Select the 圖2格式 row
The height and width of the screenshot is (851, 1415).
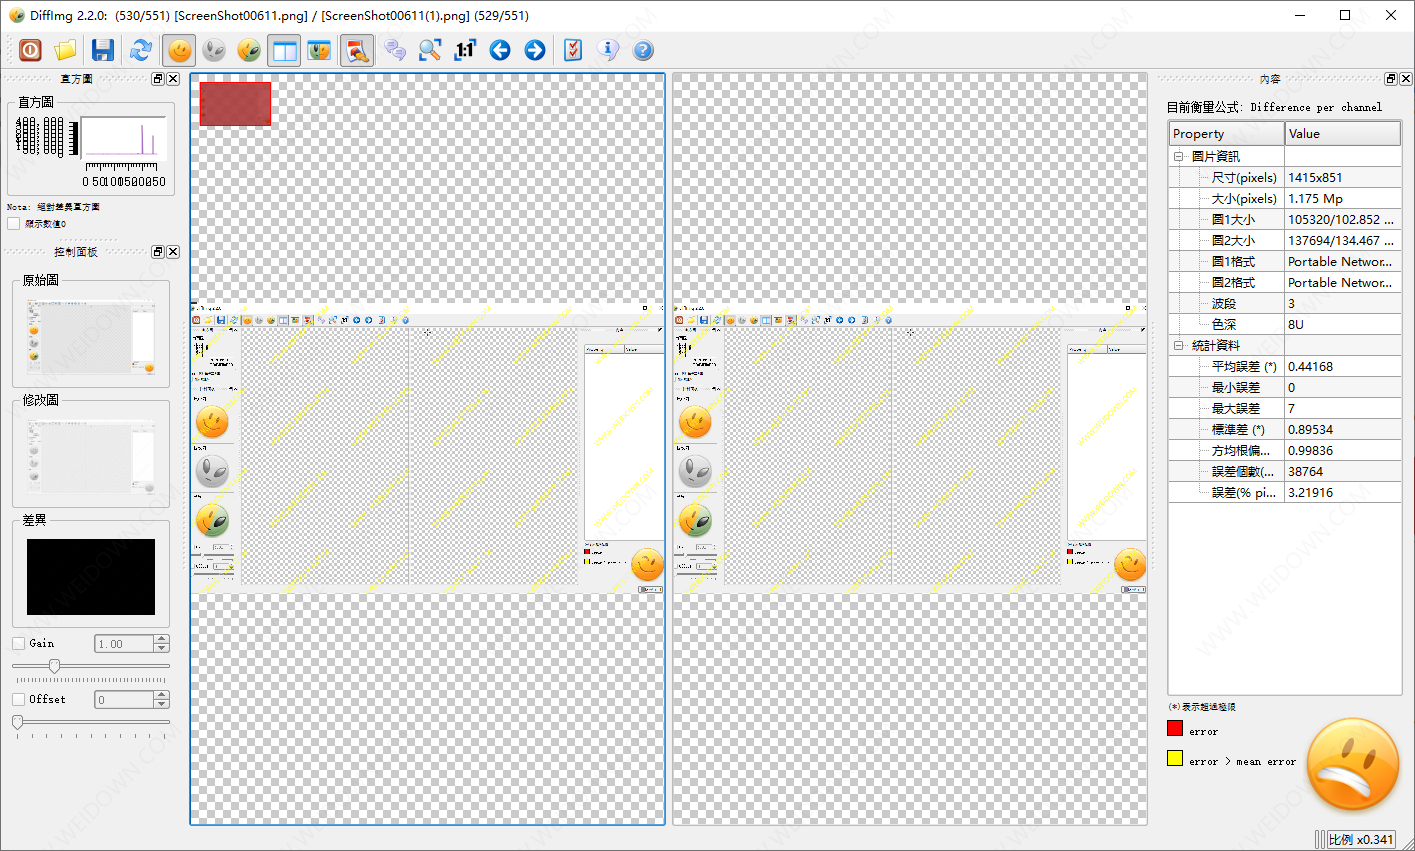[1285, 282]
